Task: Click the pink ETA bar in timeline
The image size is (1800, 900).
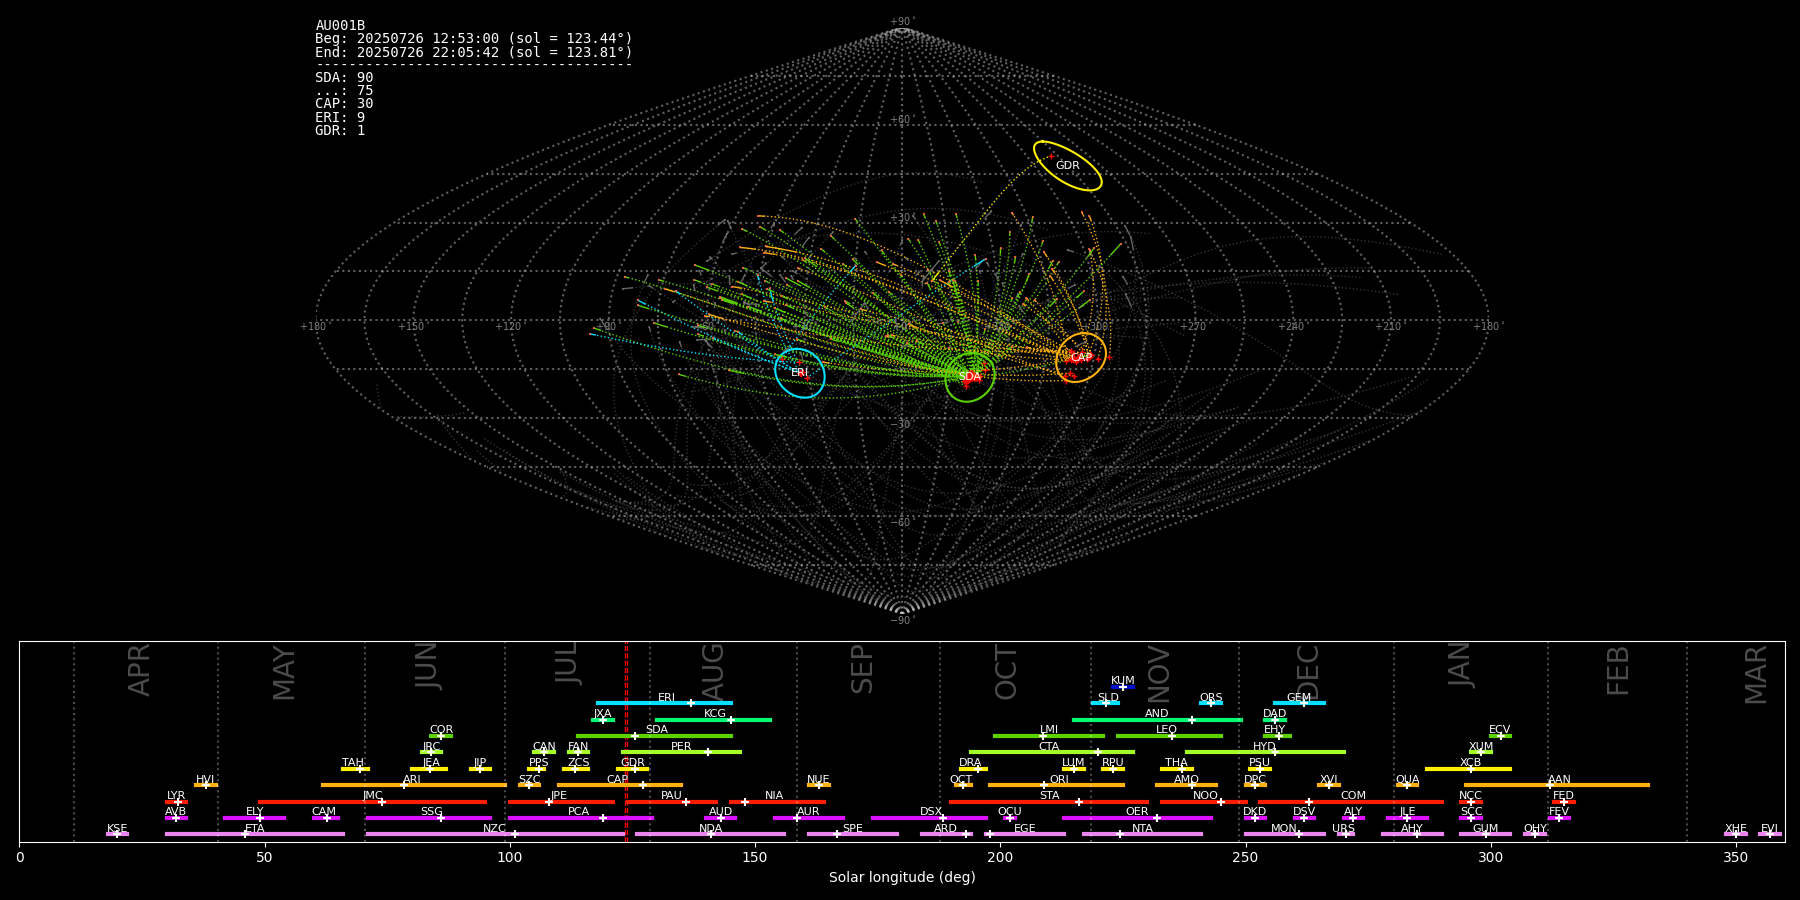Action: coord(255,834)
